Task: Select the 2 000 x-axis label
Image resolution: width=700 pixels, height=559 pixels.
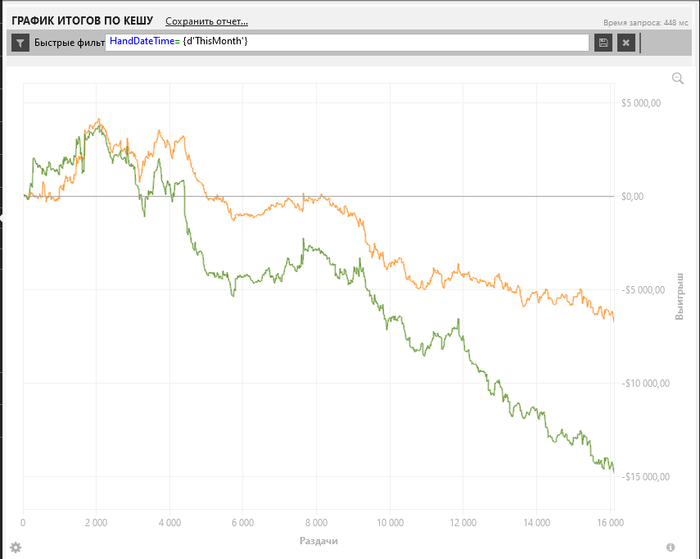Action: click(x=96, y=522)
